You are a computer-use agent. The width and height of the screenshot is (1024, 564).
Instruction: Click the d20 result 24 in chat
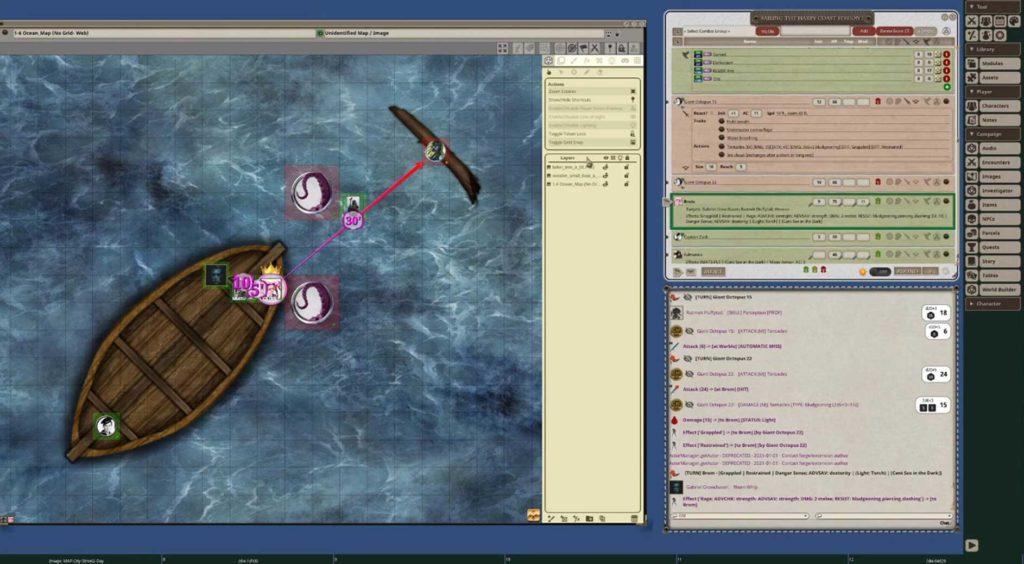click(x=935, y=374)
